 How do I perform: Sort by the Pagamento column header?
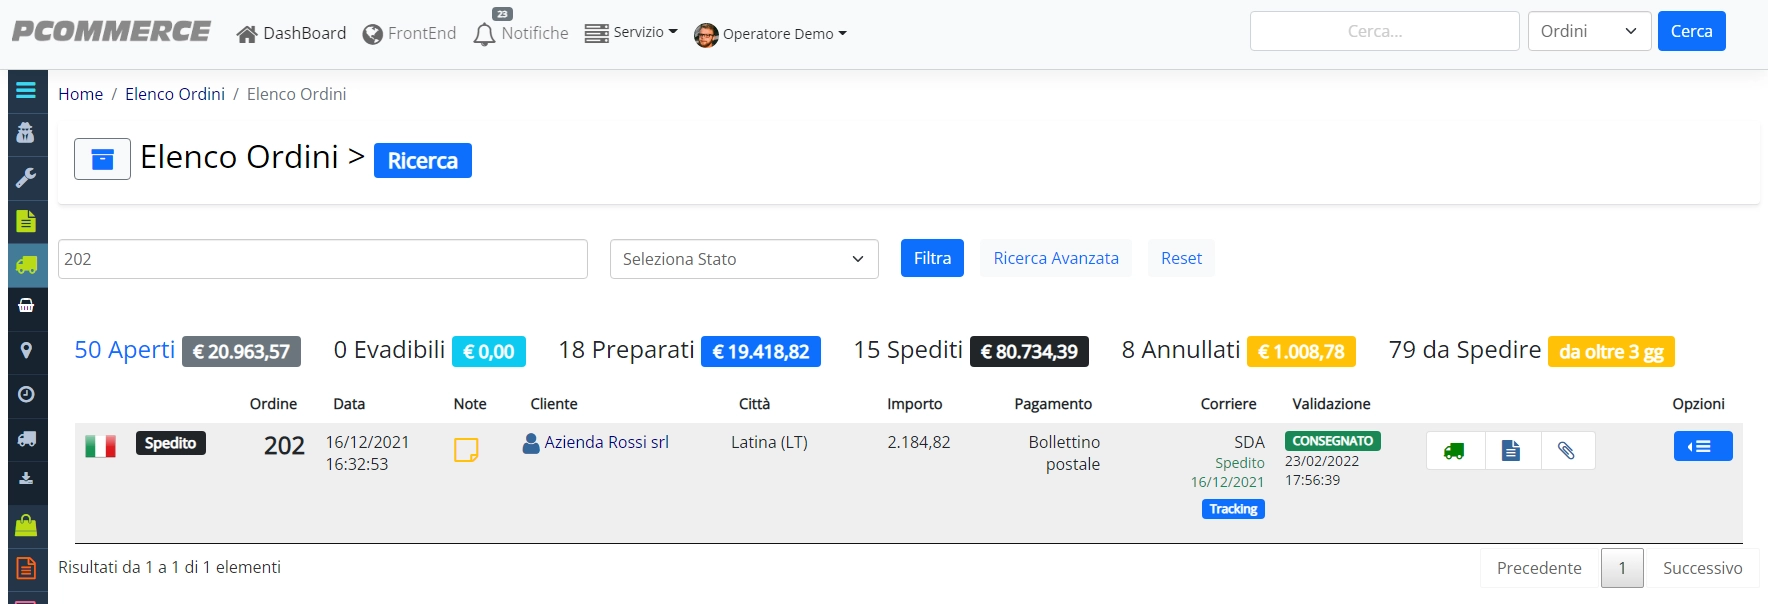(1053, 404)
